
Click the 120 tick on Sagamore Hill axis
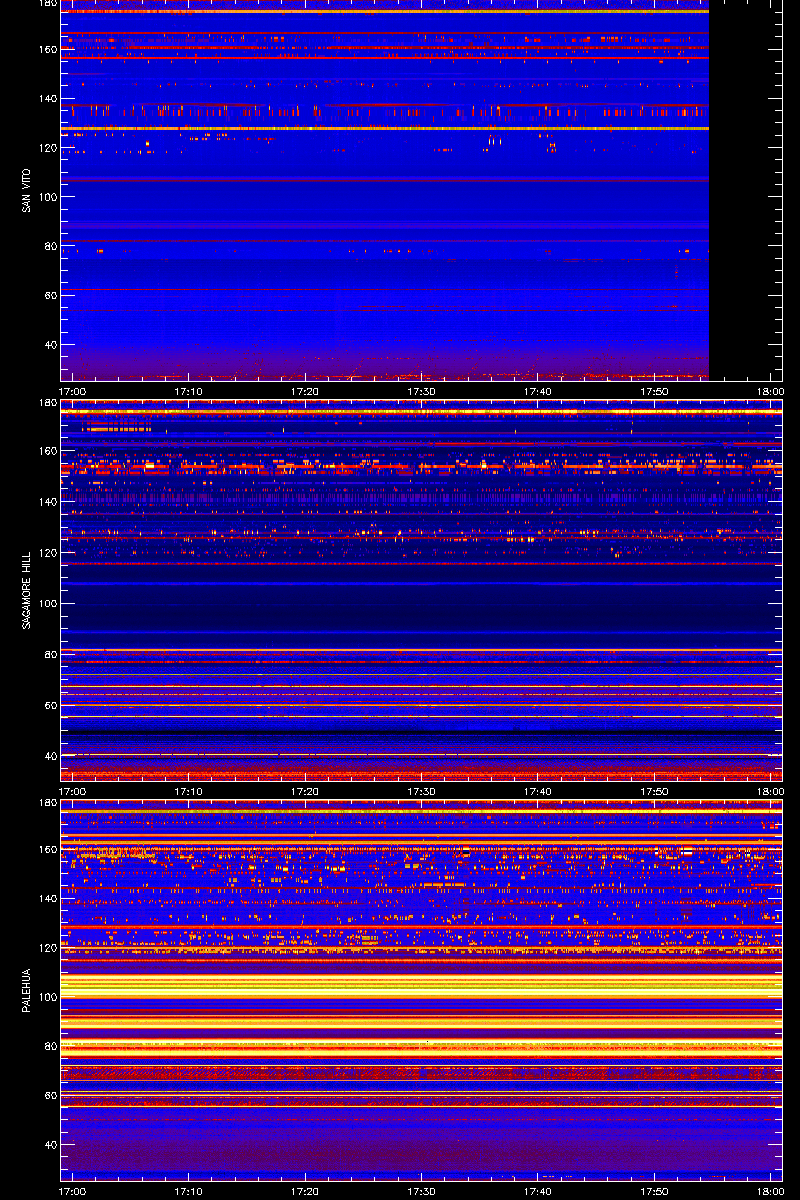tap(47, 553)
